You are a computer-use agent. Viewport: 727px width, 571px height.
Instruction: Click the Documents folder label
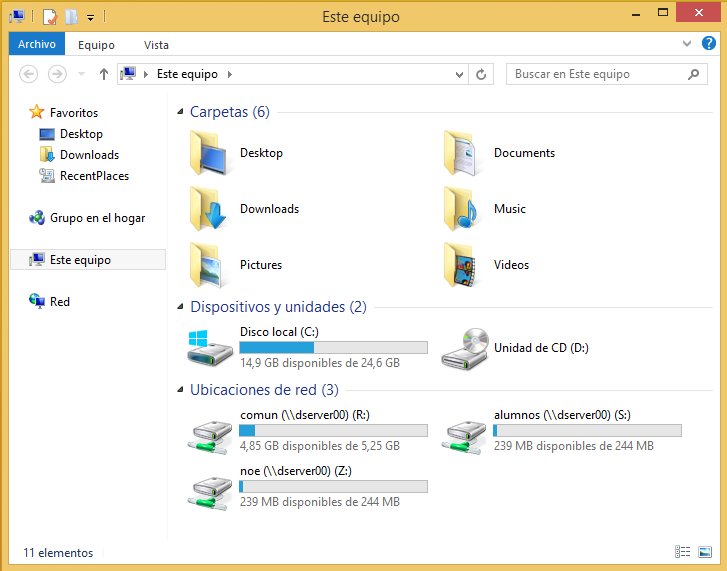point(524,153)
